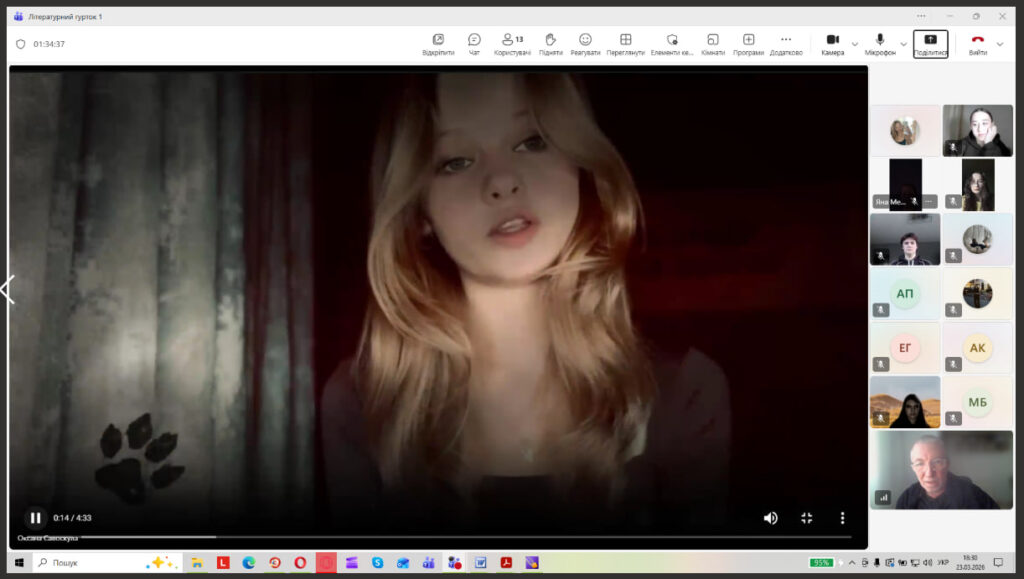Open the Програми apps icon
Screen dimensions: 1024x579
pos(748,40)
